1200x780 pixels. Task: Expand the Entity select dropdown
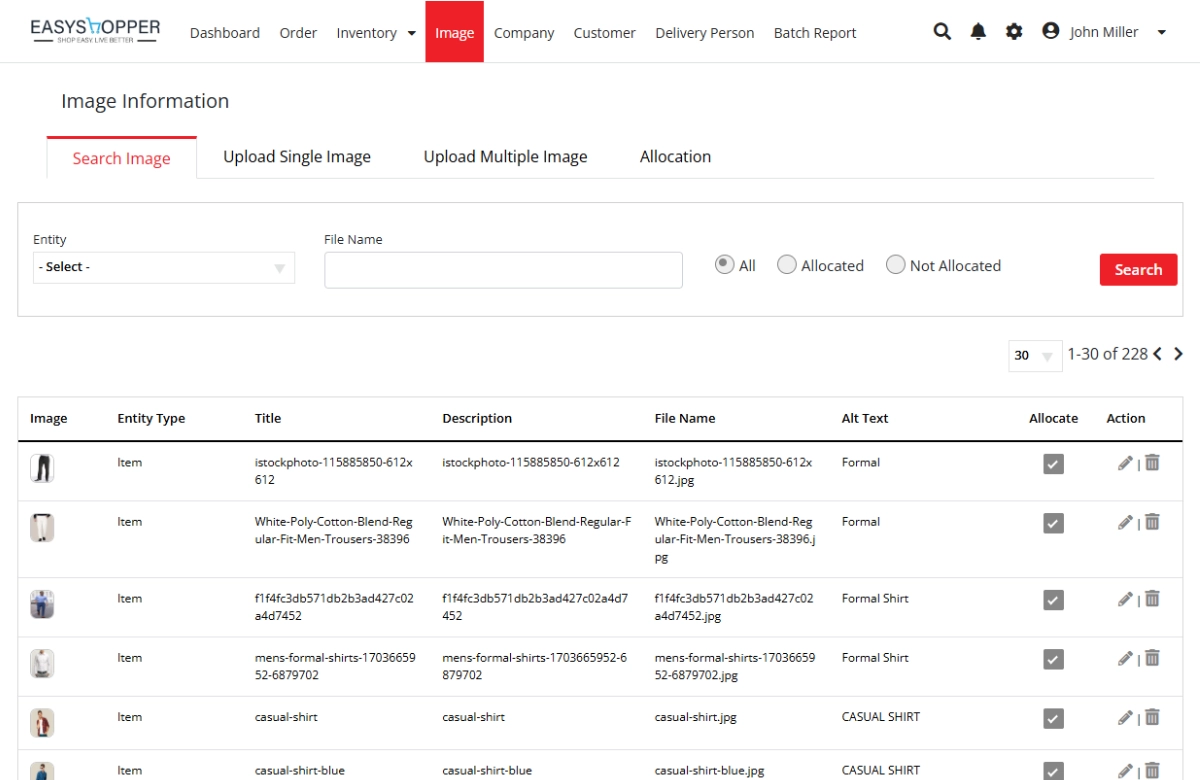click(x=164, y=268)
